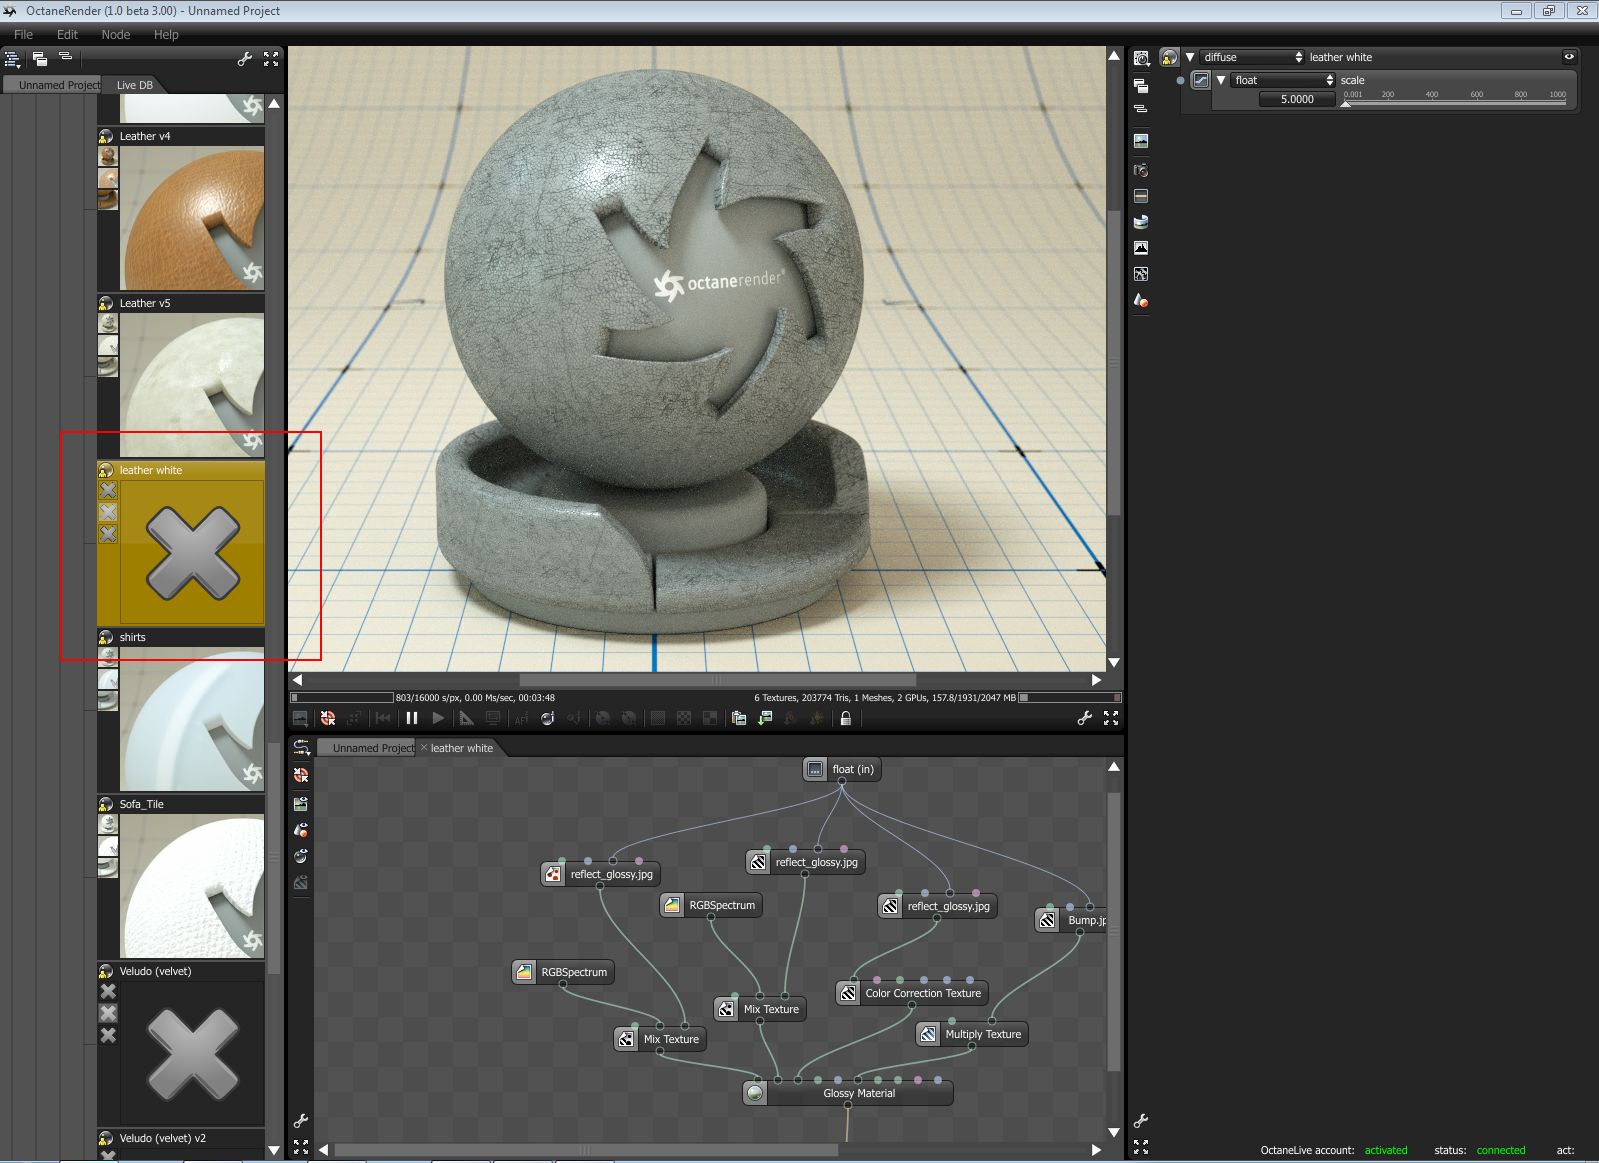Pause the render with the pause button
Screen dimensions: 1599x1163
pyautogui.click(x=412, y=718)
